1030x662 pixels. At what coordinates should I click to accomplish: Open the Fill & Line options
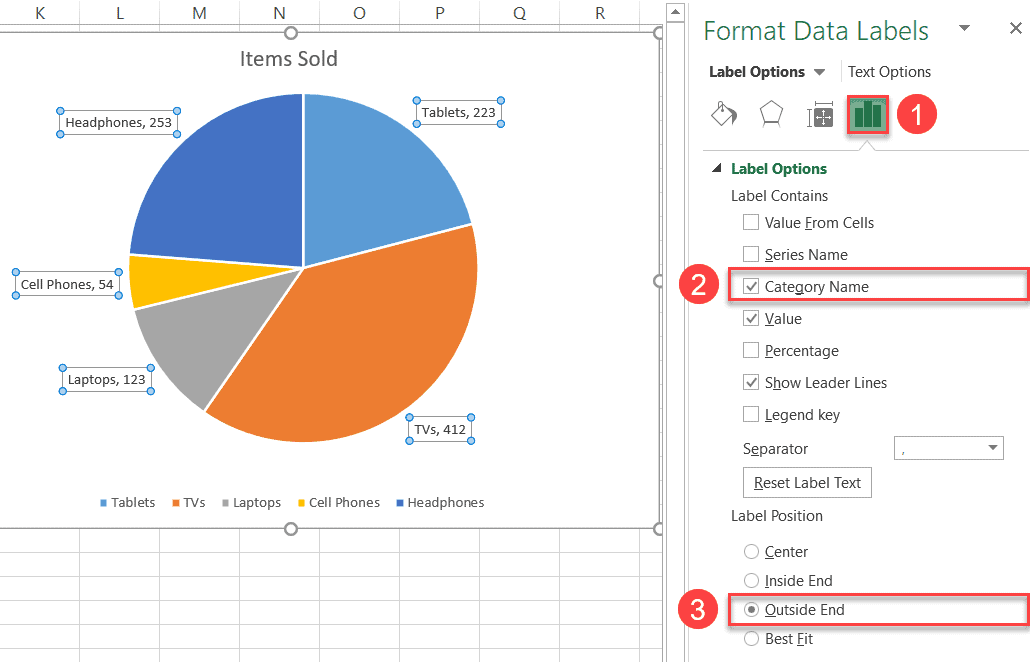tap(723, 114)
